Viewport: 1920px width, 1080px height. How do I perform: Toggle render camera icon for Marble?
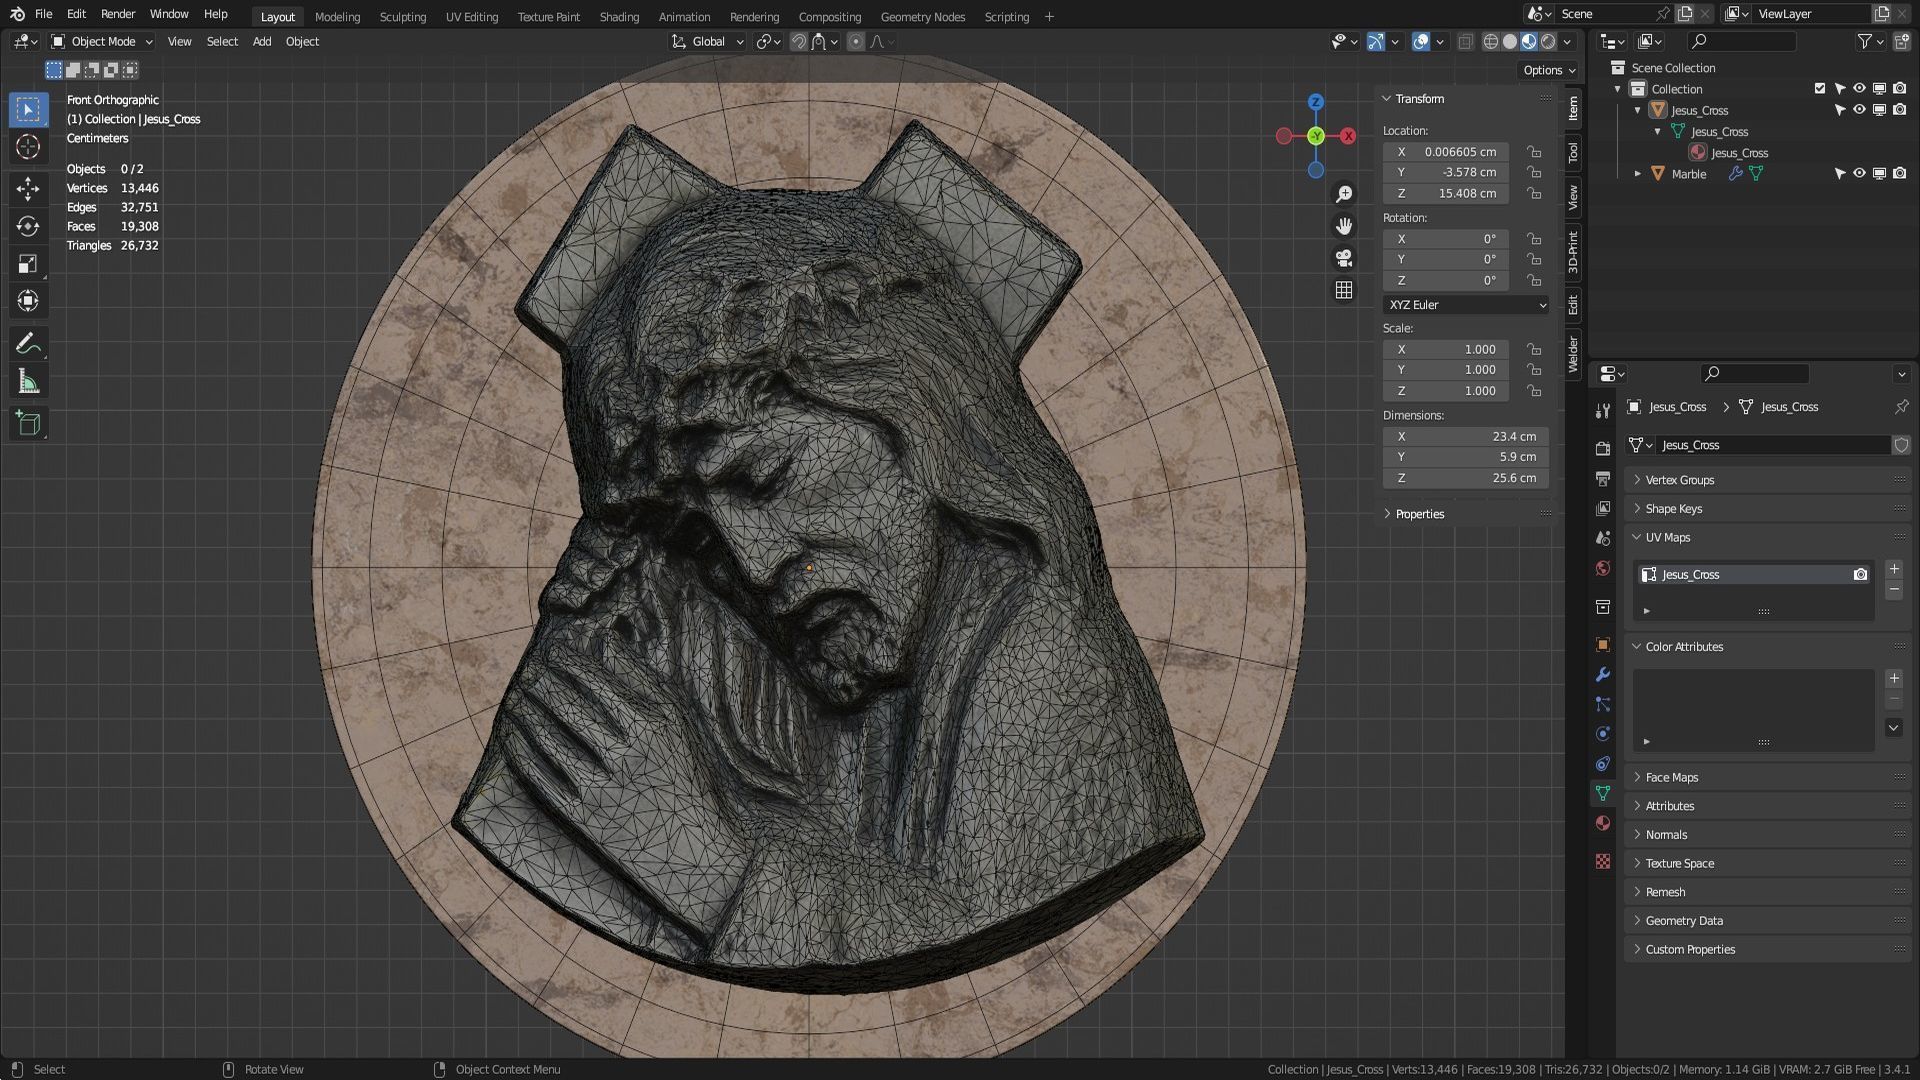1899,173
